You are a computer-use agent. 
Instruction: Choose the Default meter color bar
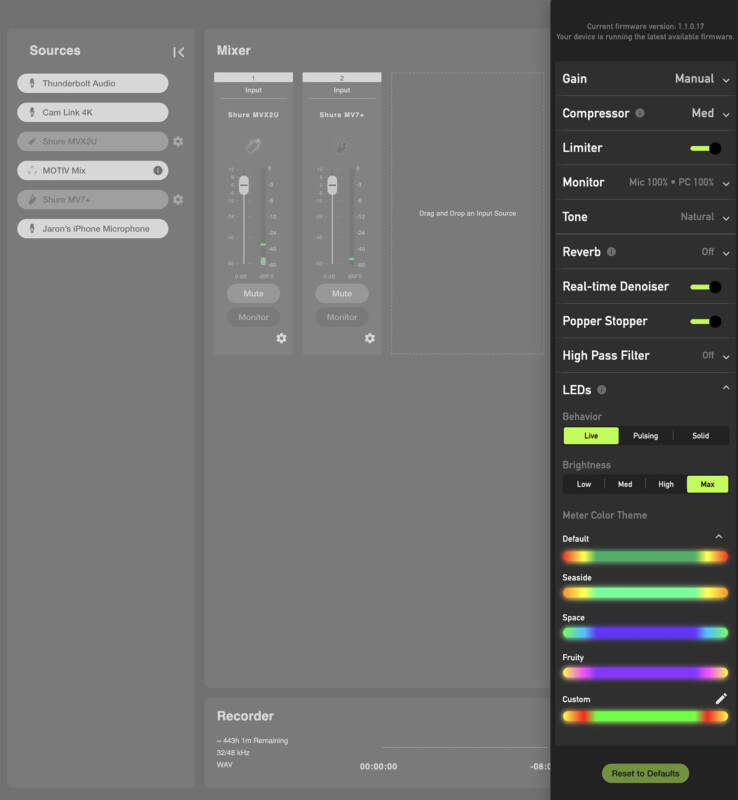point(645,557)
